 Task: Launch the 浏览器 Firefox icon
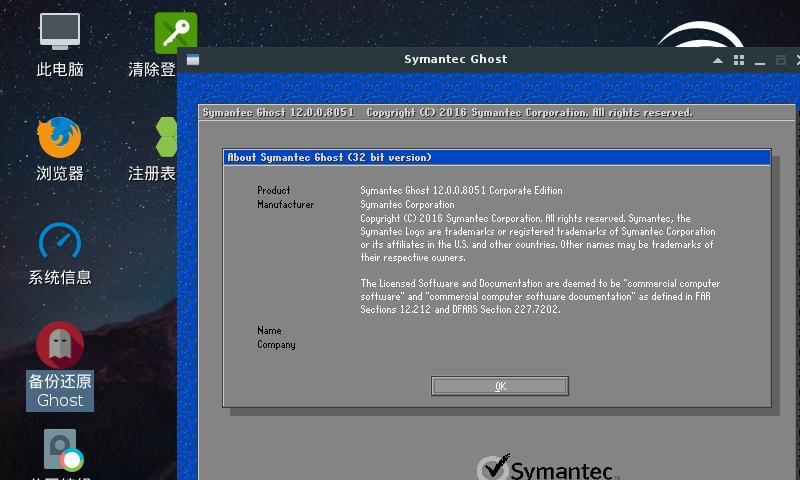point(60,149)
